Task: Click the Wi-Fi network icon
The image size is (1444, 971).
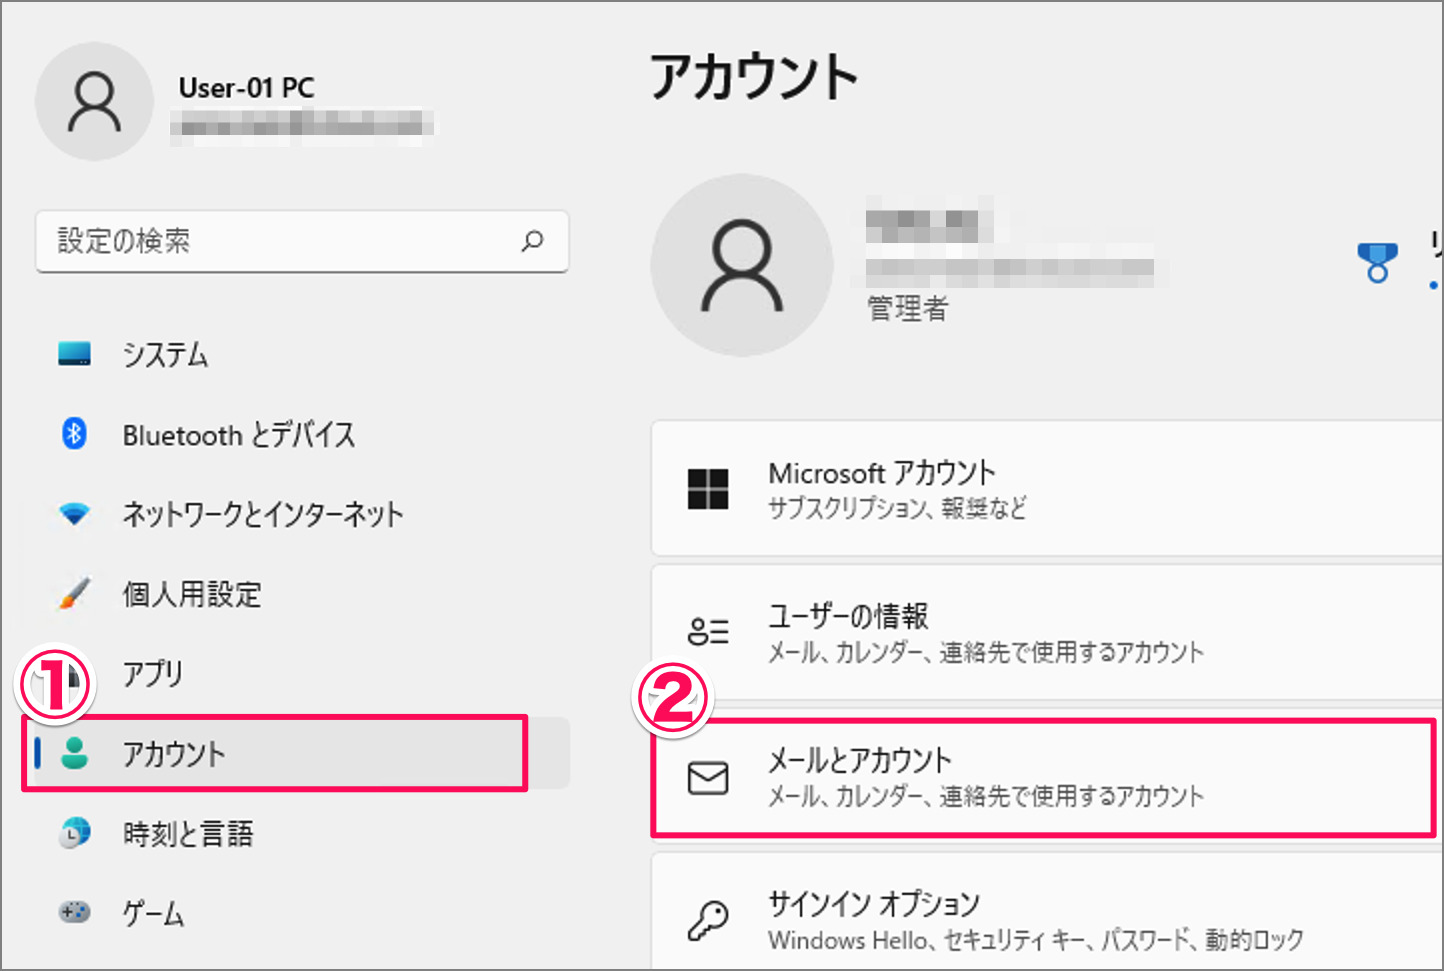Action: pos(74,515)
